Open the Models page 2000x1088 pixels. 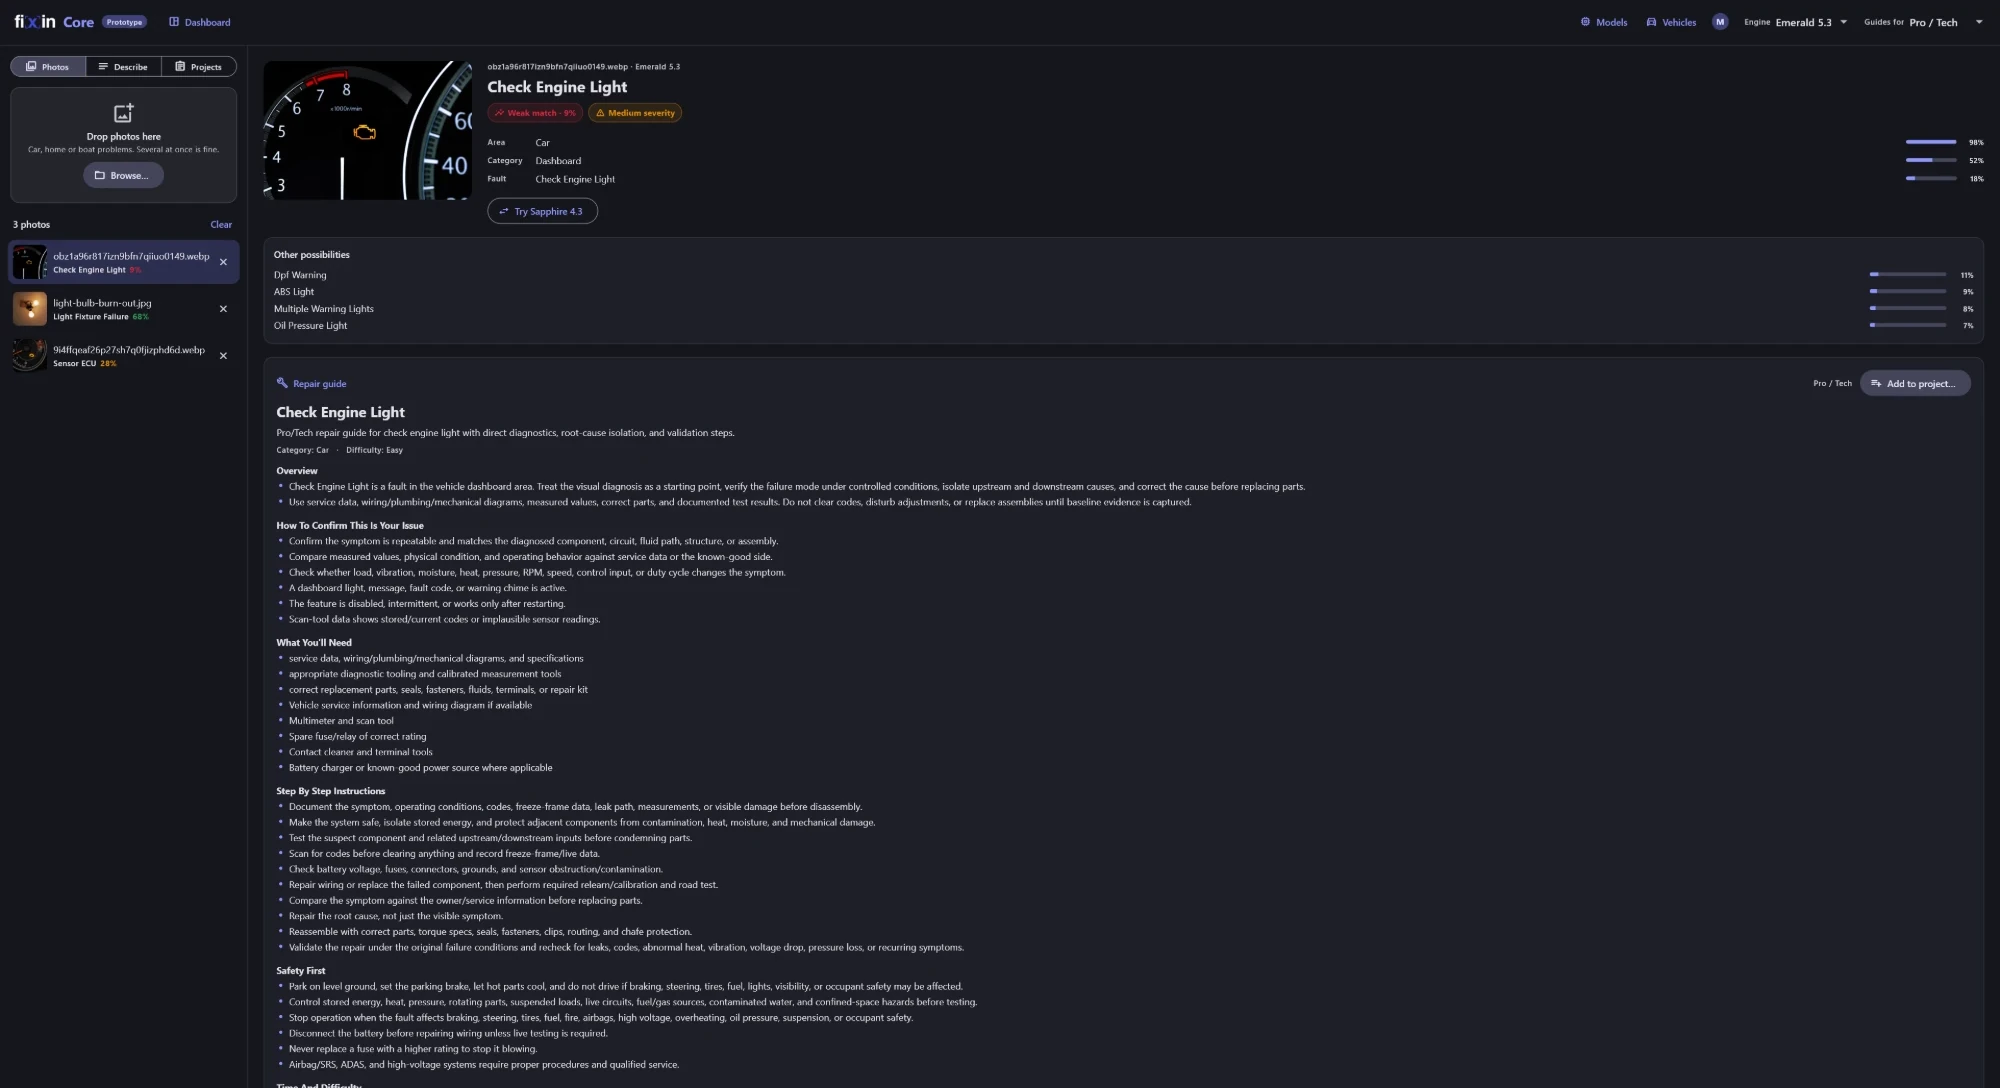pos(1603,22)
